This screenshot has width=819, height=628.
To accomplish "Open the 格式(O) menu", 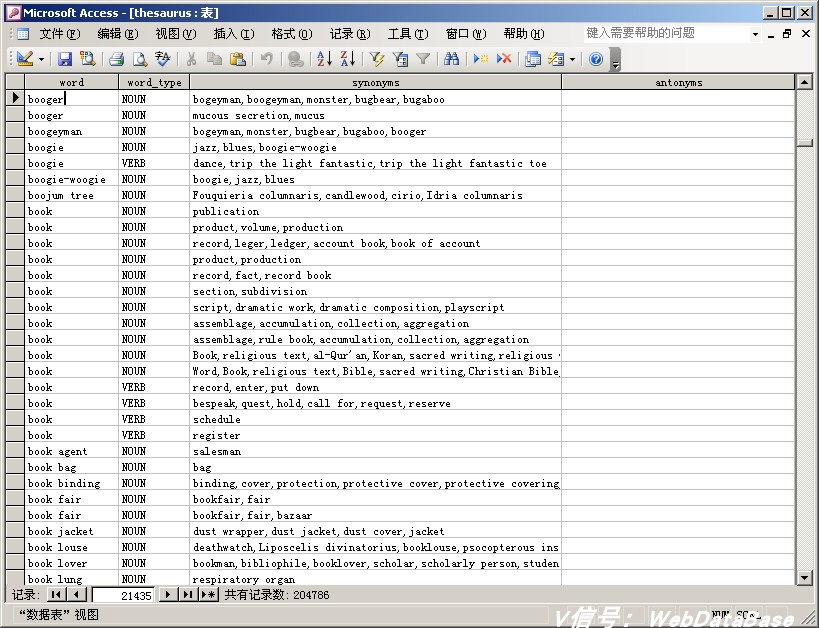I will [x=291, y=34].
